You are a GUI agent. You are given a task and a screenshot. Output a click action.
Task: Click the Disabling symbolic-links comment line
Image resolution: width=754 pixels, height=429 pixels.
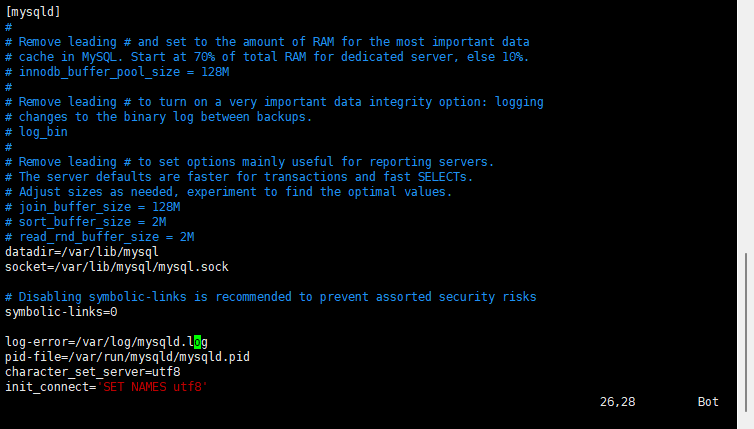271,297
